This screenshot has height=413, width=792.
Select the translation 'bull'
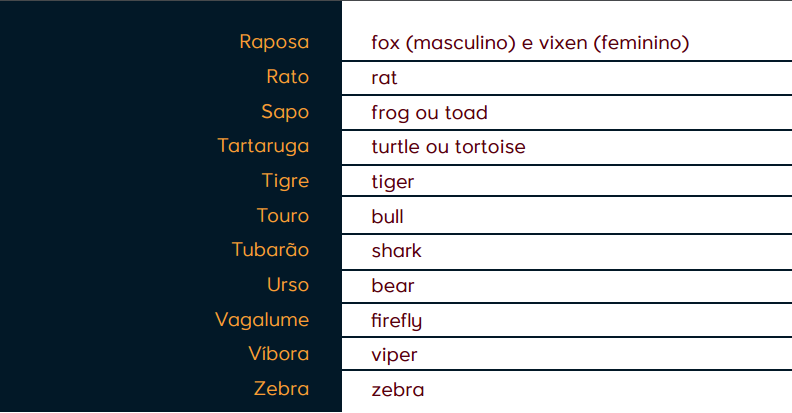(x=387, y=216)
